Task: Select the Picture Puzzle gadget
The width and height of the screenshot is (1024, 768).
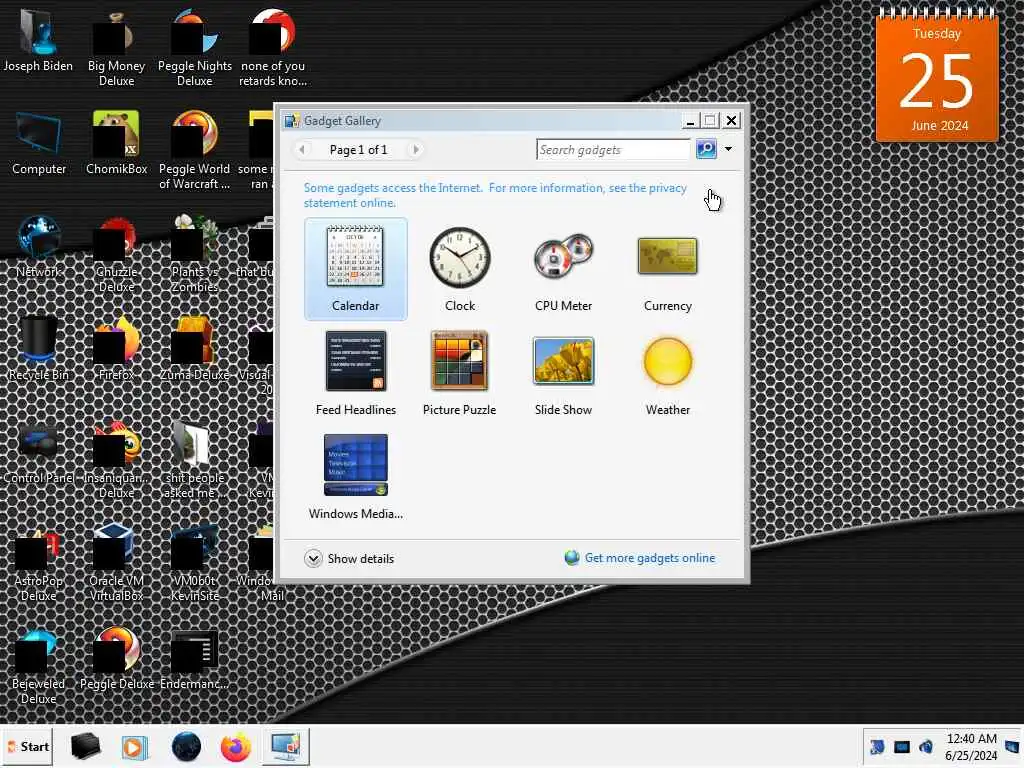Action: (459, 373)
